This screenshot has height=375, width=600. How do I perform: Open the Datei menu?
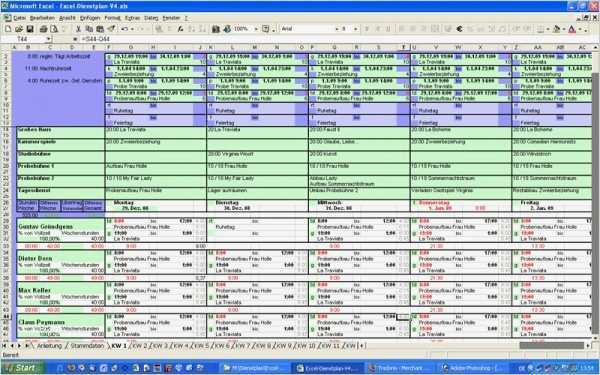(x=19, y=18)
